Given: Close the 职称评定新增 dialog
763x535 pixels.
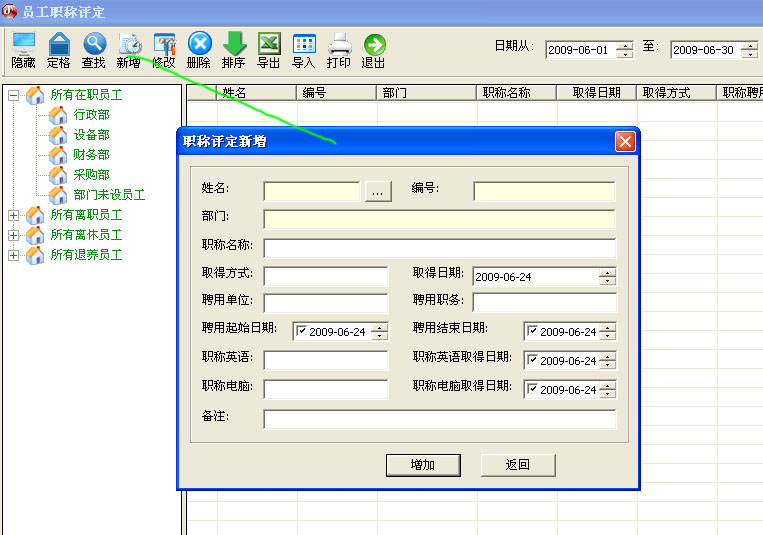Looking at the screenshot, I should [625, 142].
